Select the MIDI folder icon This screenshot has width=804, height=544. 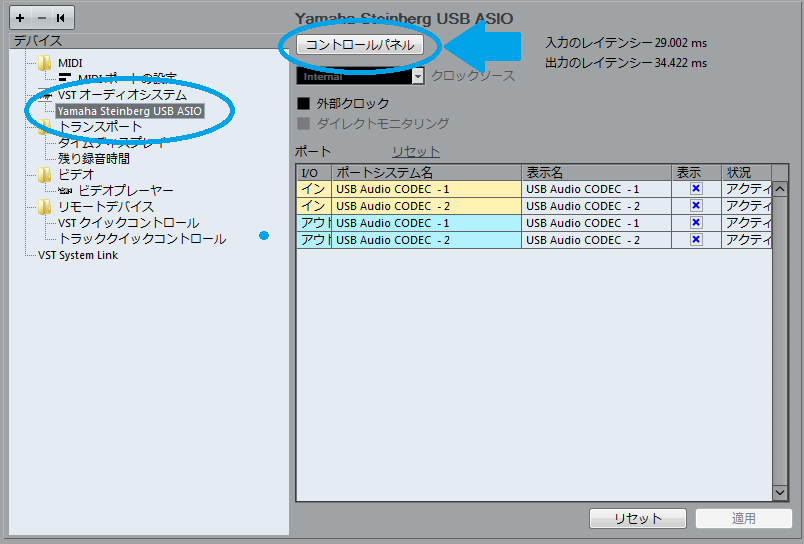(x=45, y=63)
